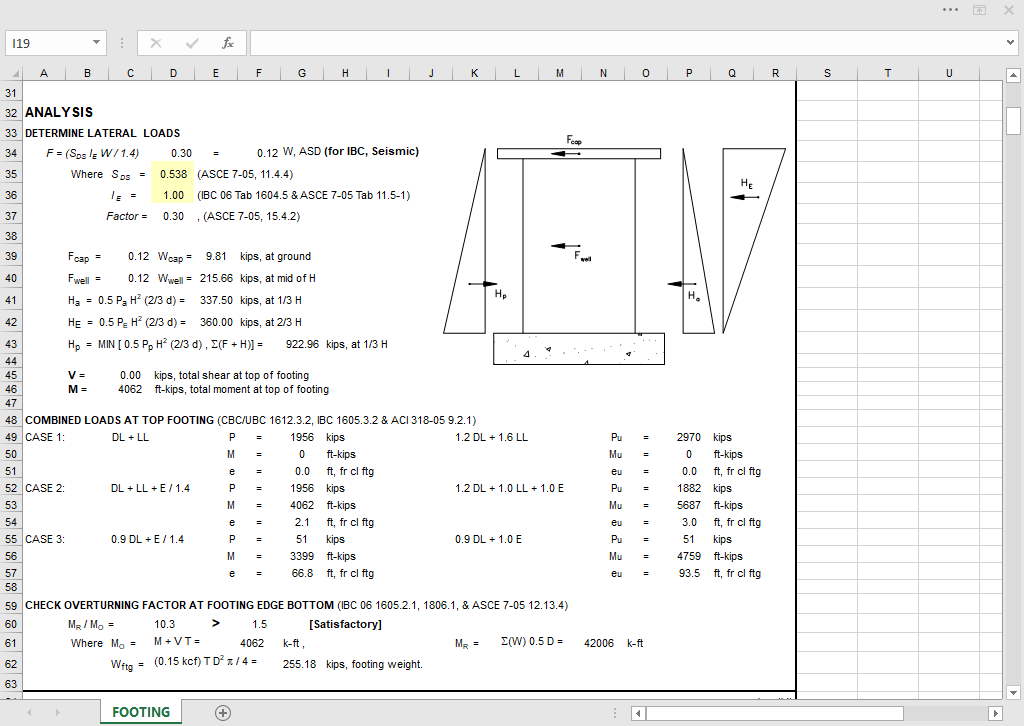Click the ANALYSIS heading cell

tap(59, 112)
